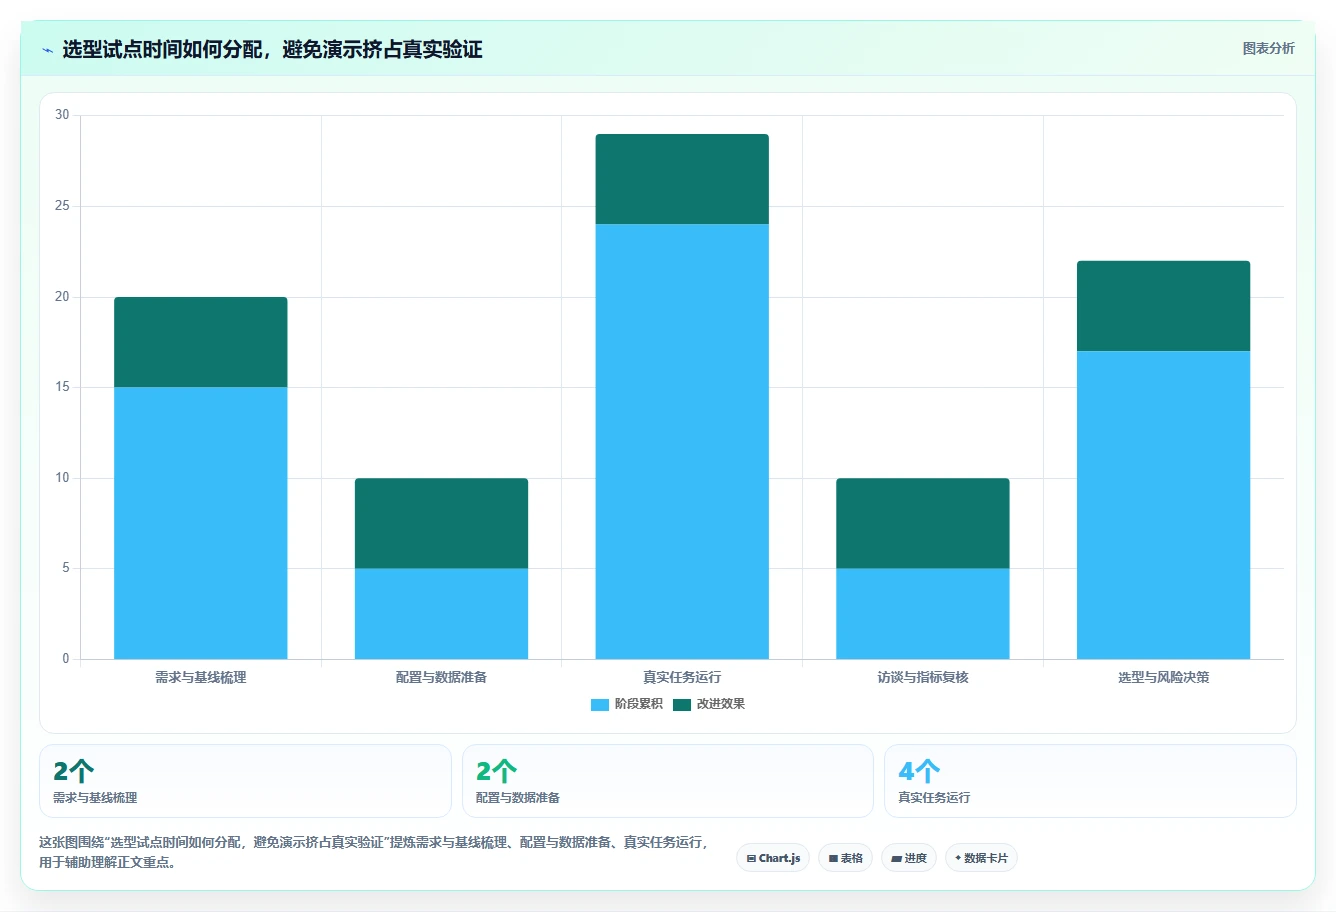The height and width of the screenshot is (912, 1336).
Task: Select the dark green 选型与风险决策 bar segment
Action: click(1163, 306)
